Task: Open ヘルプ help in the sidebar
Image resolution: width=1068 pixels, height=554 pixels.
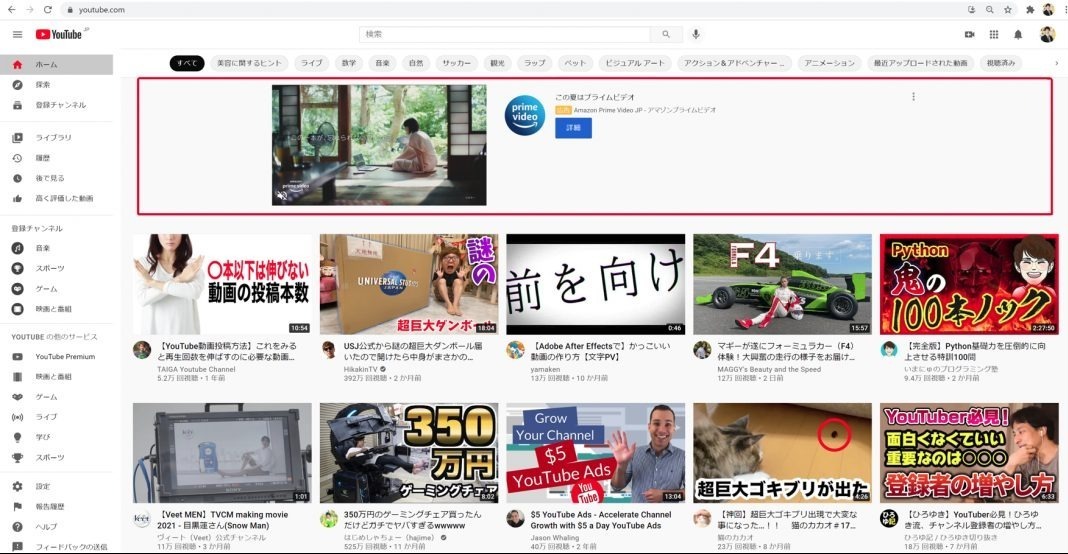Action: [57, 527]
